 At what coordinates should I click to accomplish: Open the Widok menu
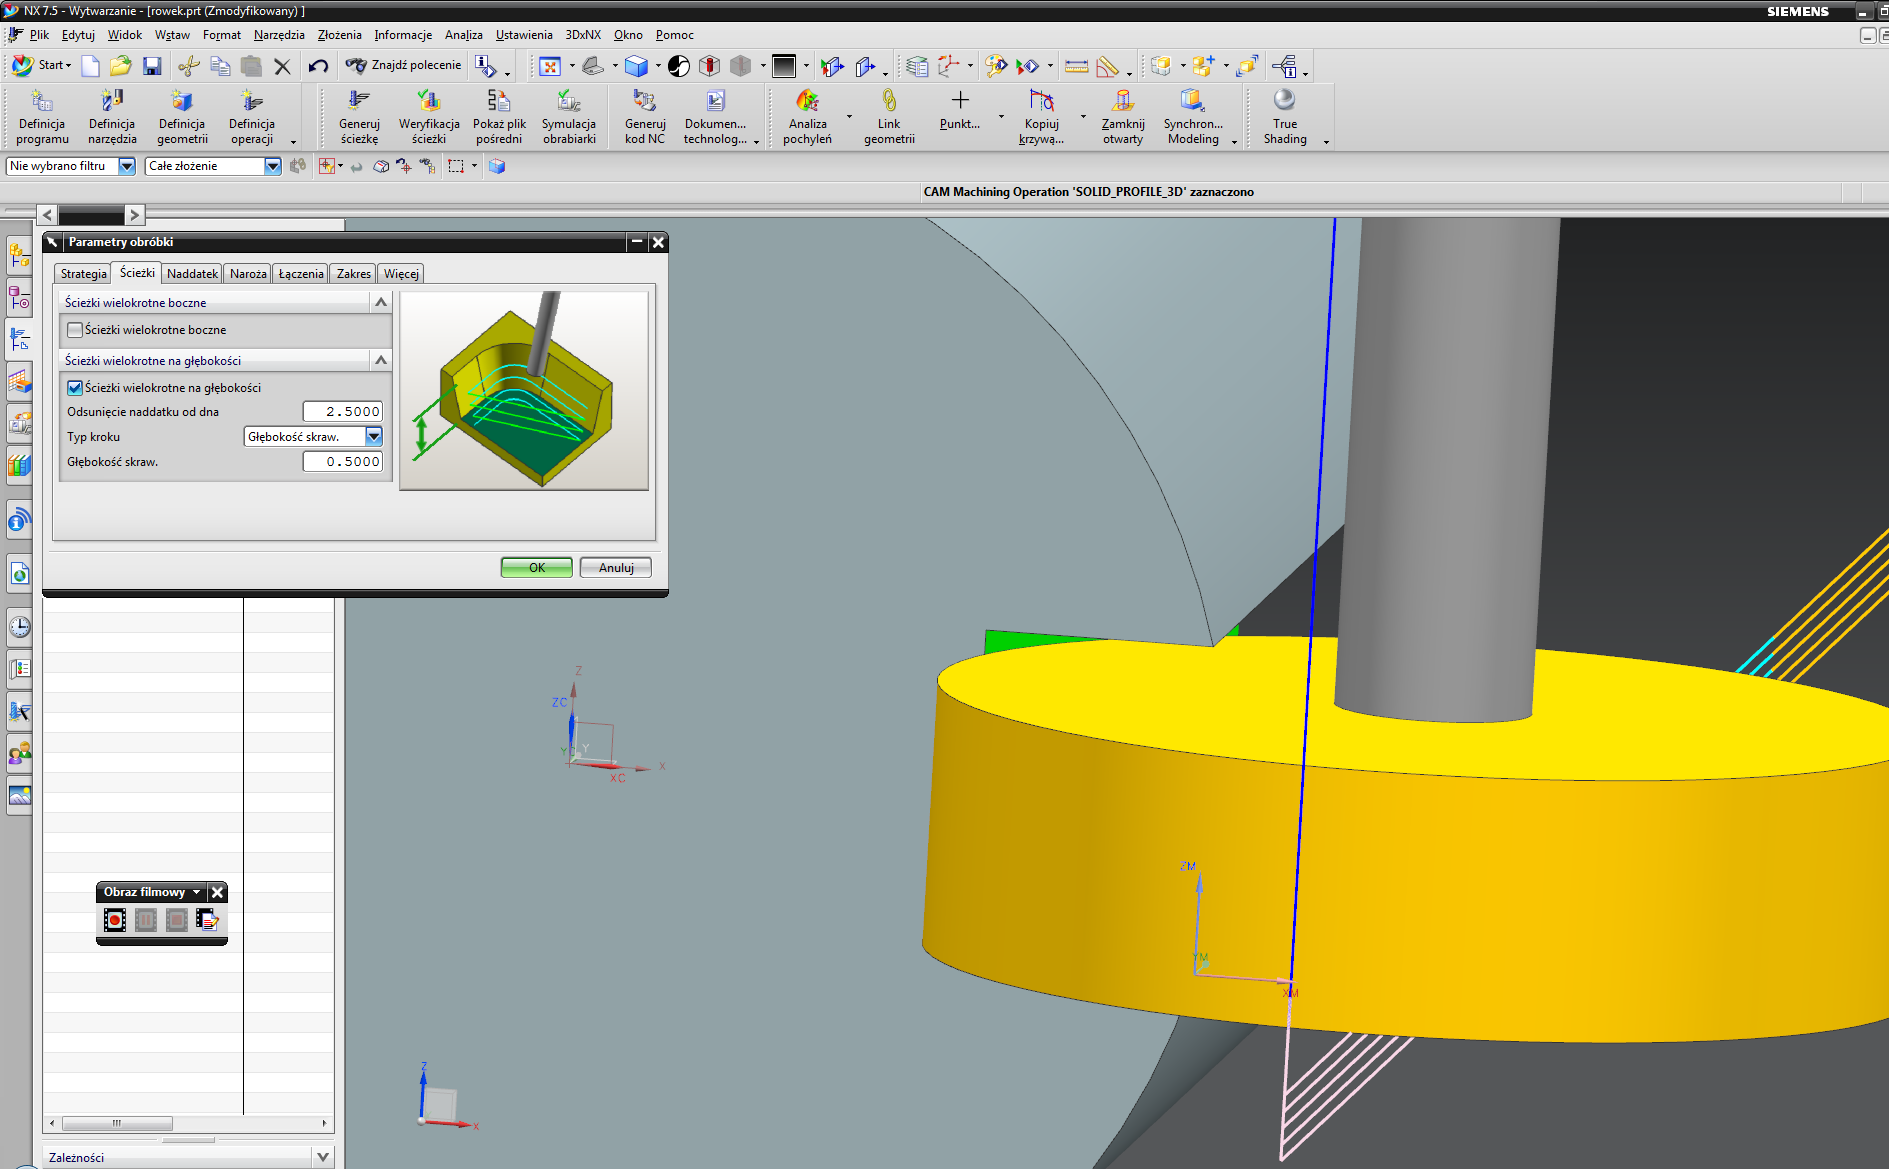(x=125, y=35)
